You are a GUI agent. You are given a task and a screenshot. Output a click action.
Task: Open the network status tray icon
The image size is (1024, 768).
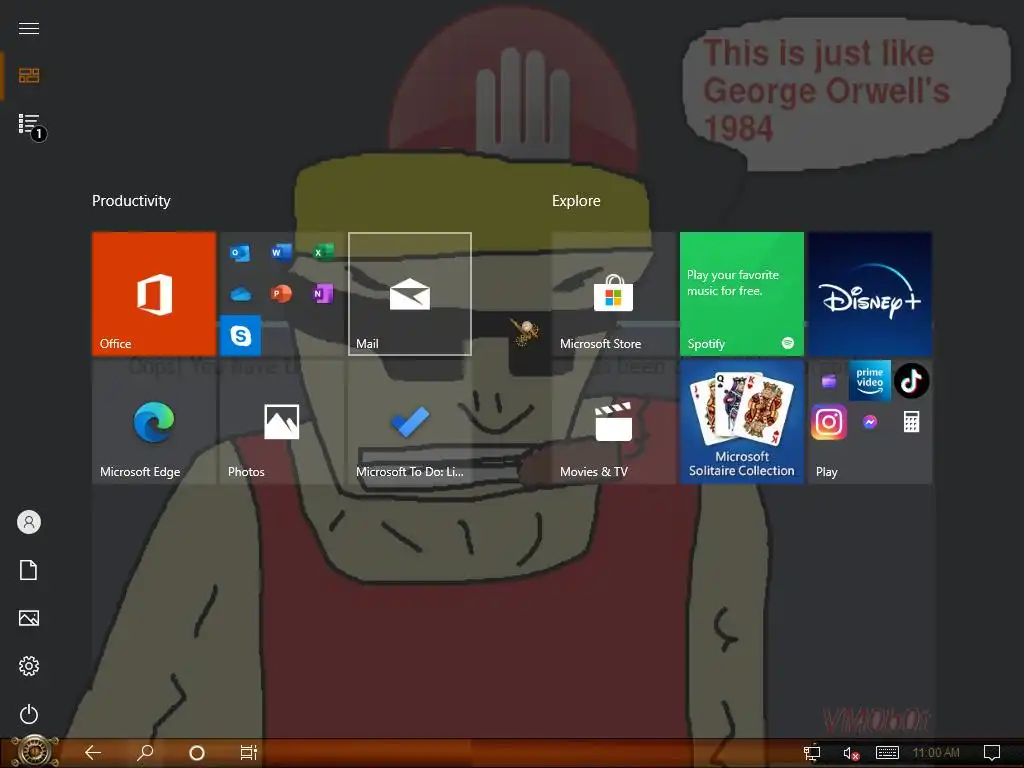(x=812, y=753)
